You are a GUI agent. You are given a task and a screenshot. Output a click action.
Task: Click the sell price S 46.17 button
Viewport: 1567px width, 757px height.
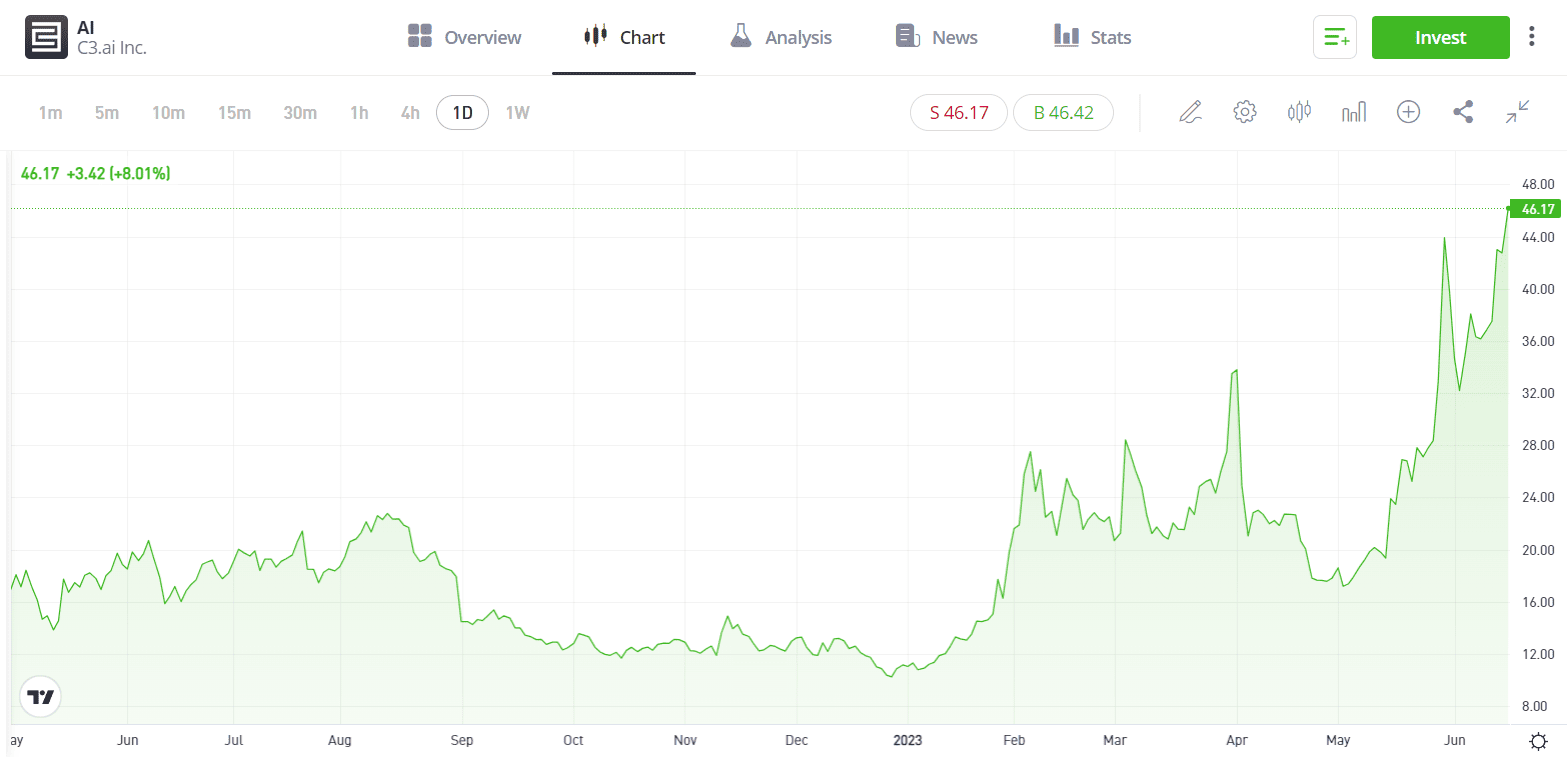click(959, 112)
